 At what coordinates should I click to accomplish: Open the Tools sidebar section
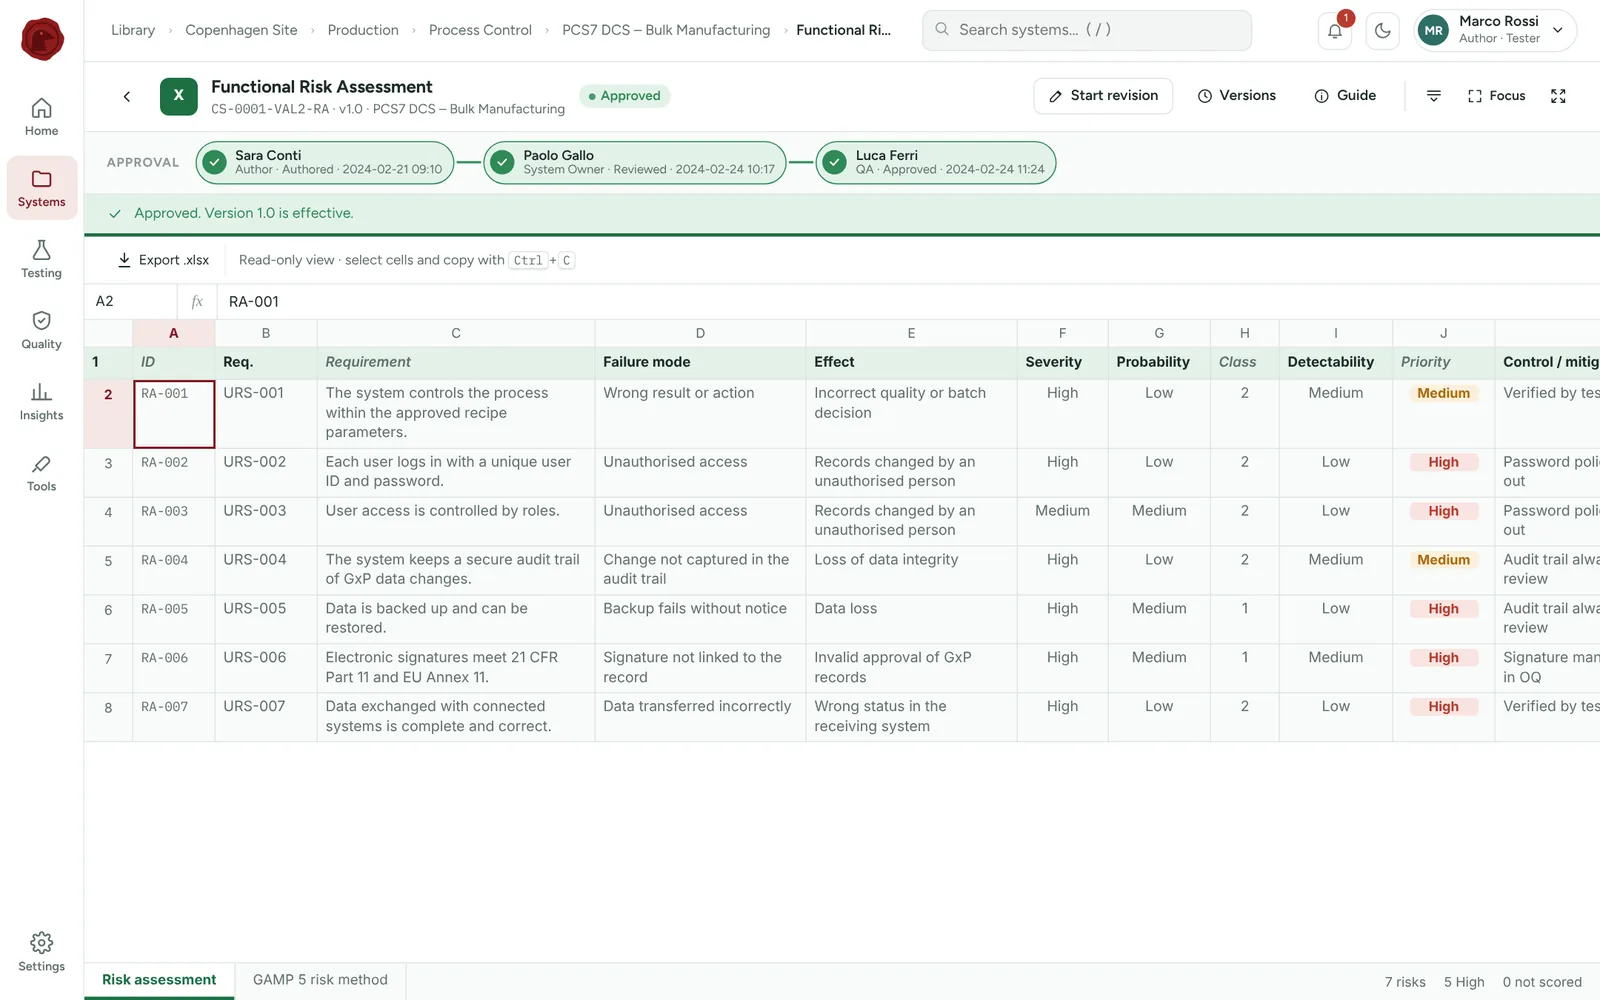(41, 473)
